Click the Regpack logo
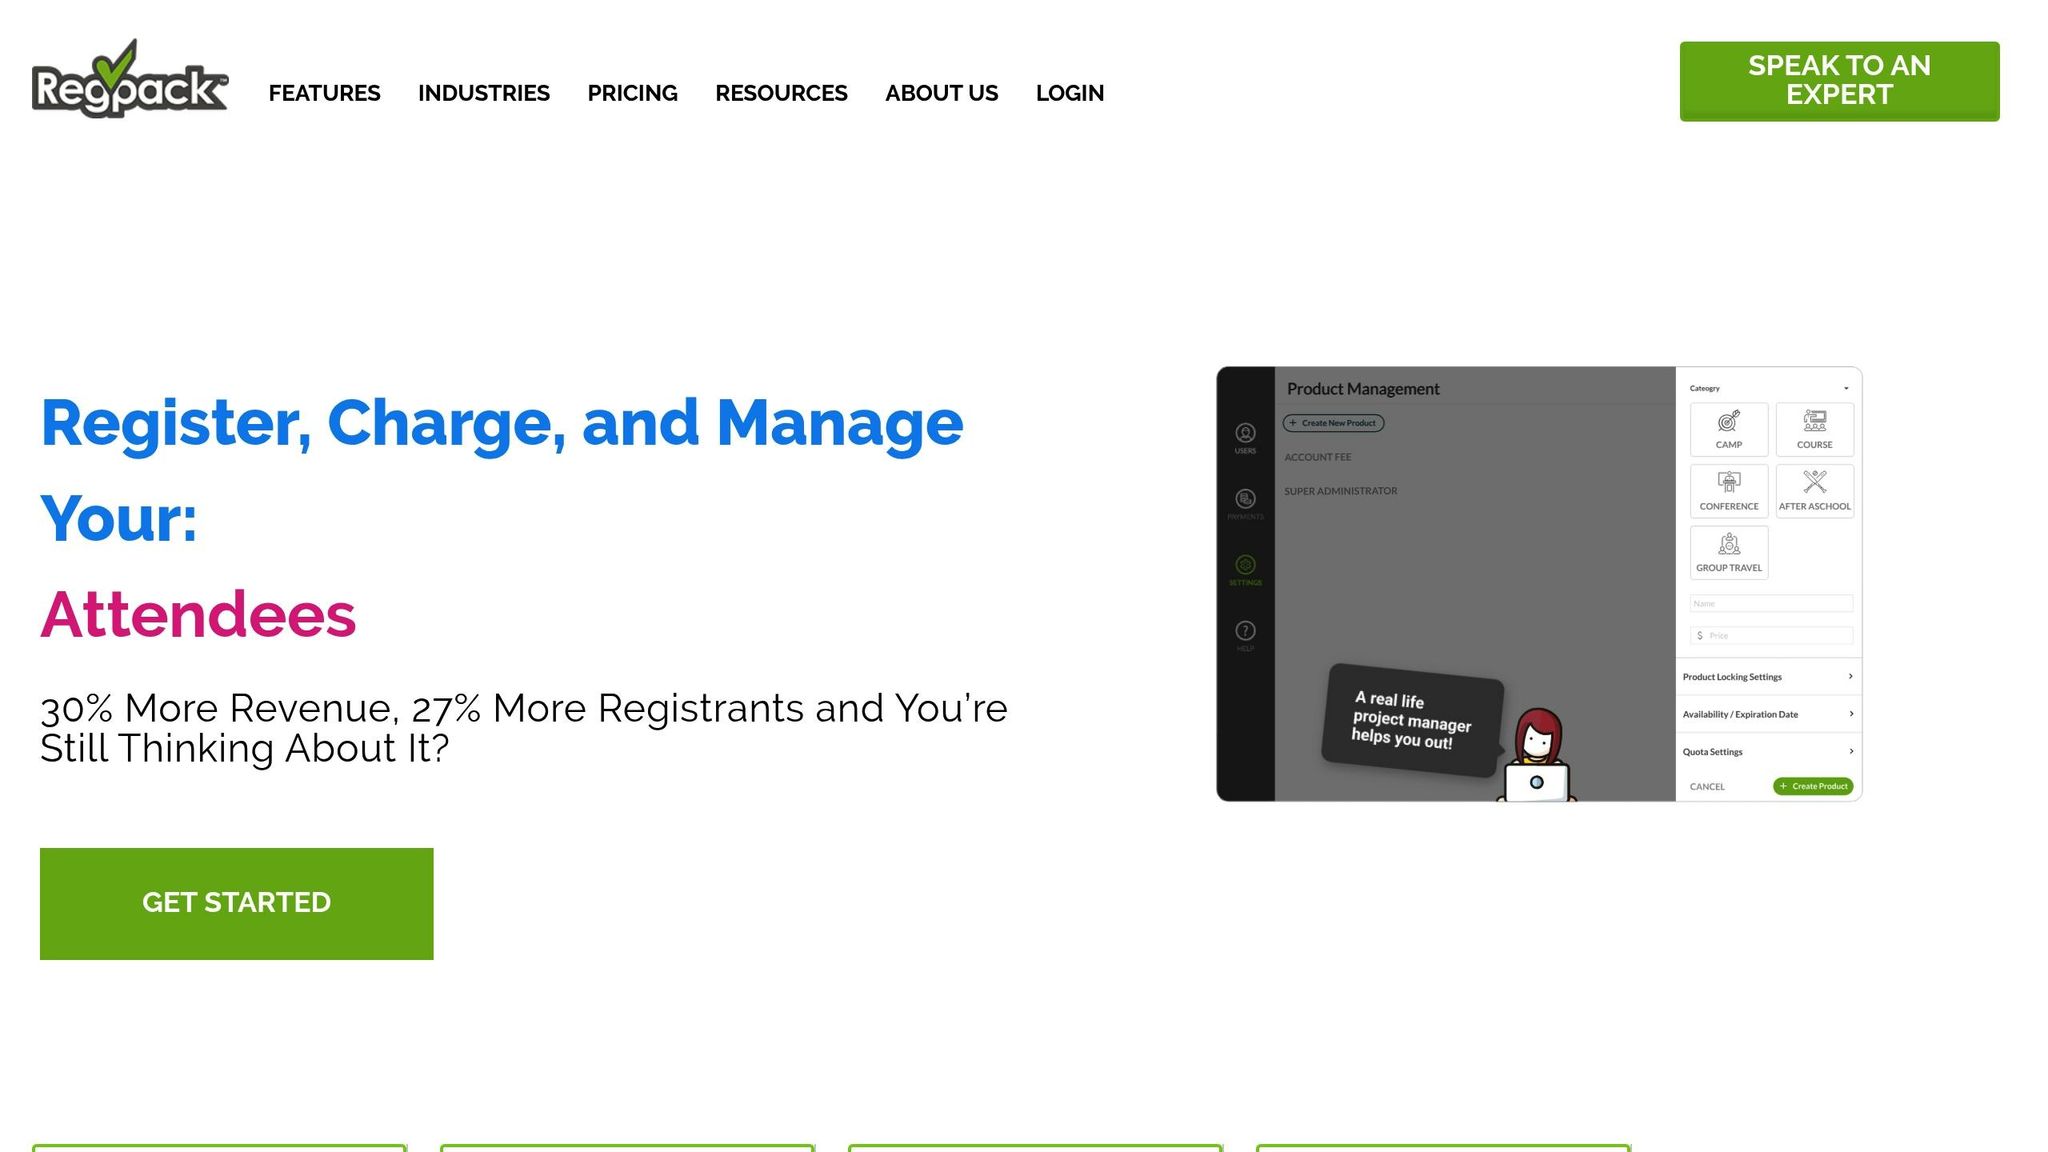 pos(129,80)
